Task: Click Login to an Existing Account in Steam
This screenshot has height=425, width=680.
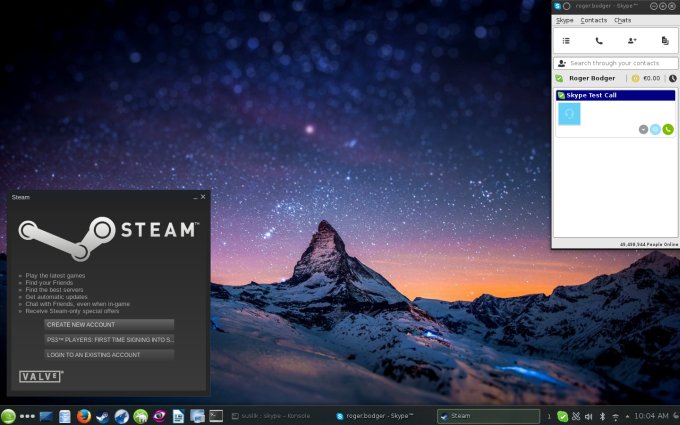Action: click(x=109, y=355)
